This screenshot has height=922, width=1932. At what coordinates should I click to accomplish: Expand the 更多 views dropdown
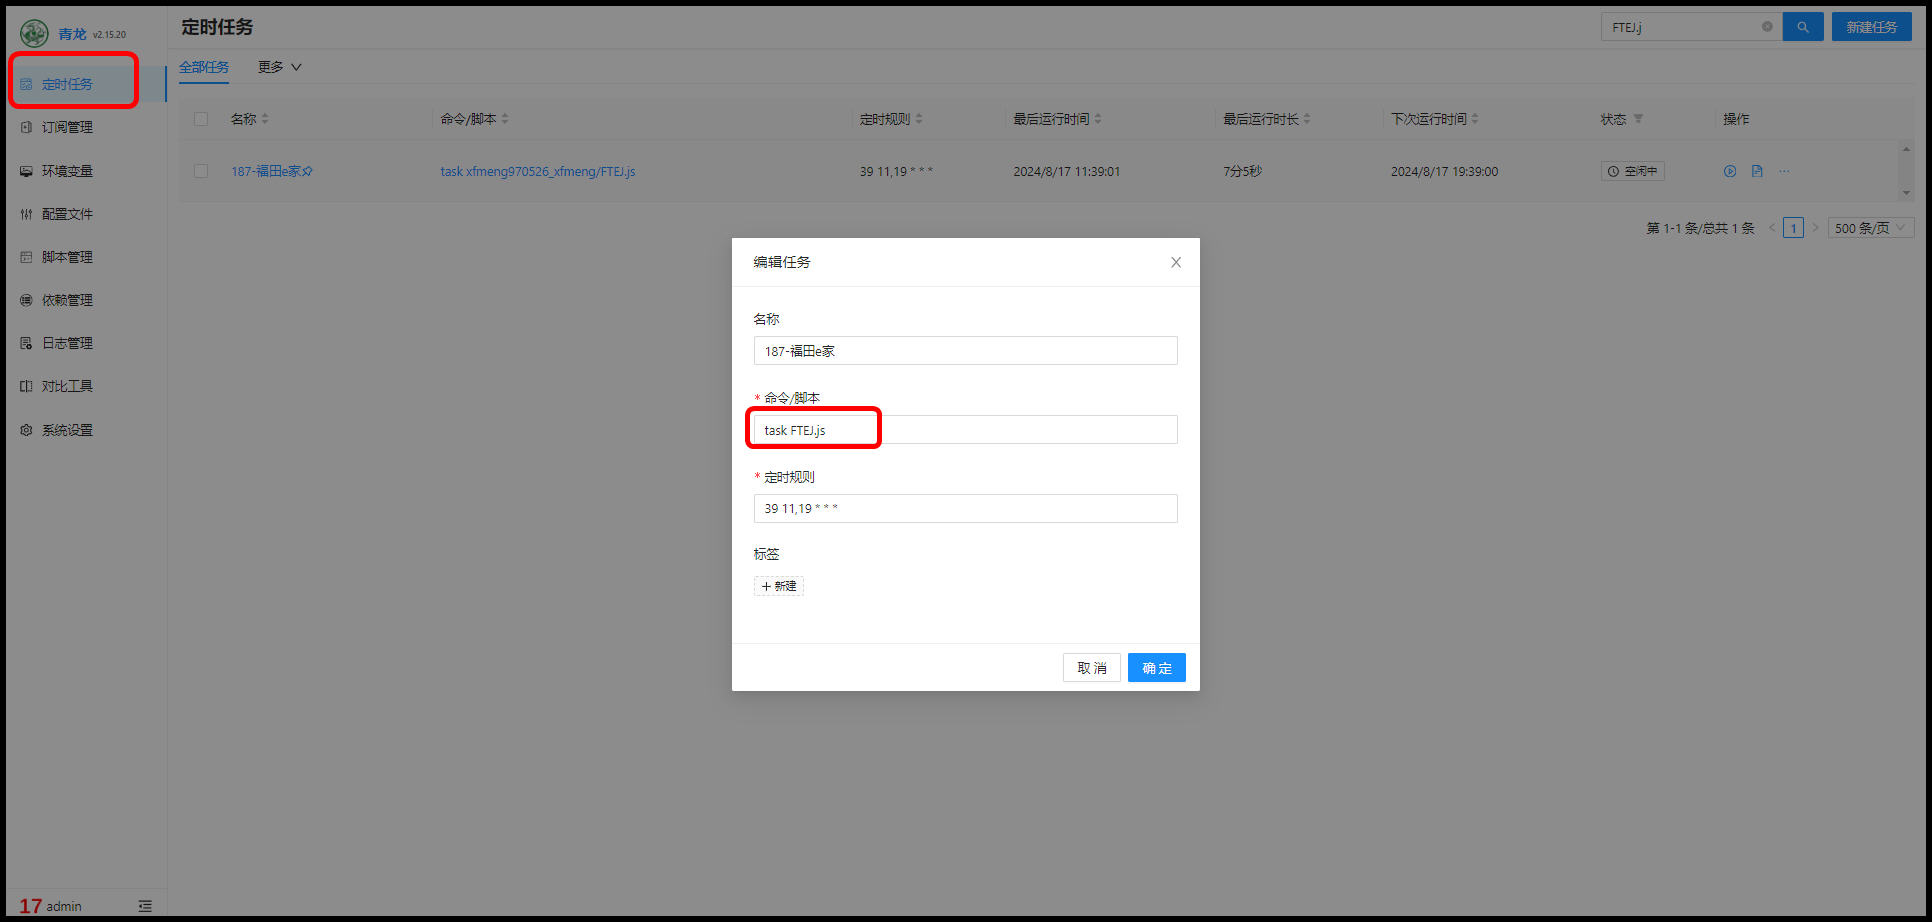click(279, 67)
